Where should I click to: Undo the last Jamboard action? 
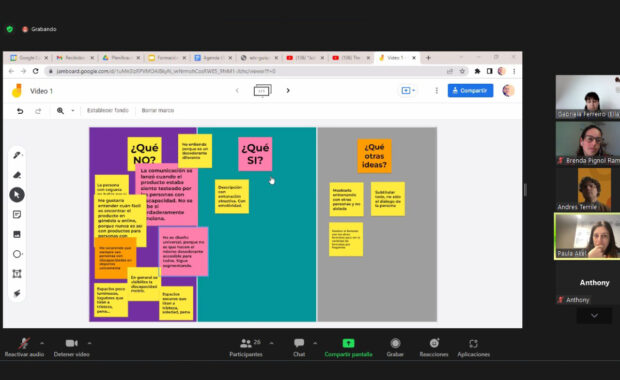(20, 111)
